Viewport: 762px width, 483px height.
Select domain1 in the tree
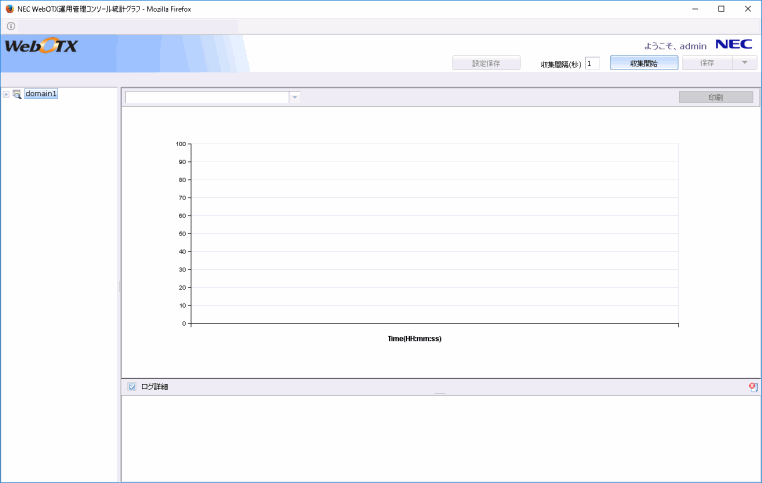41,94
